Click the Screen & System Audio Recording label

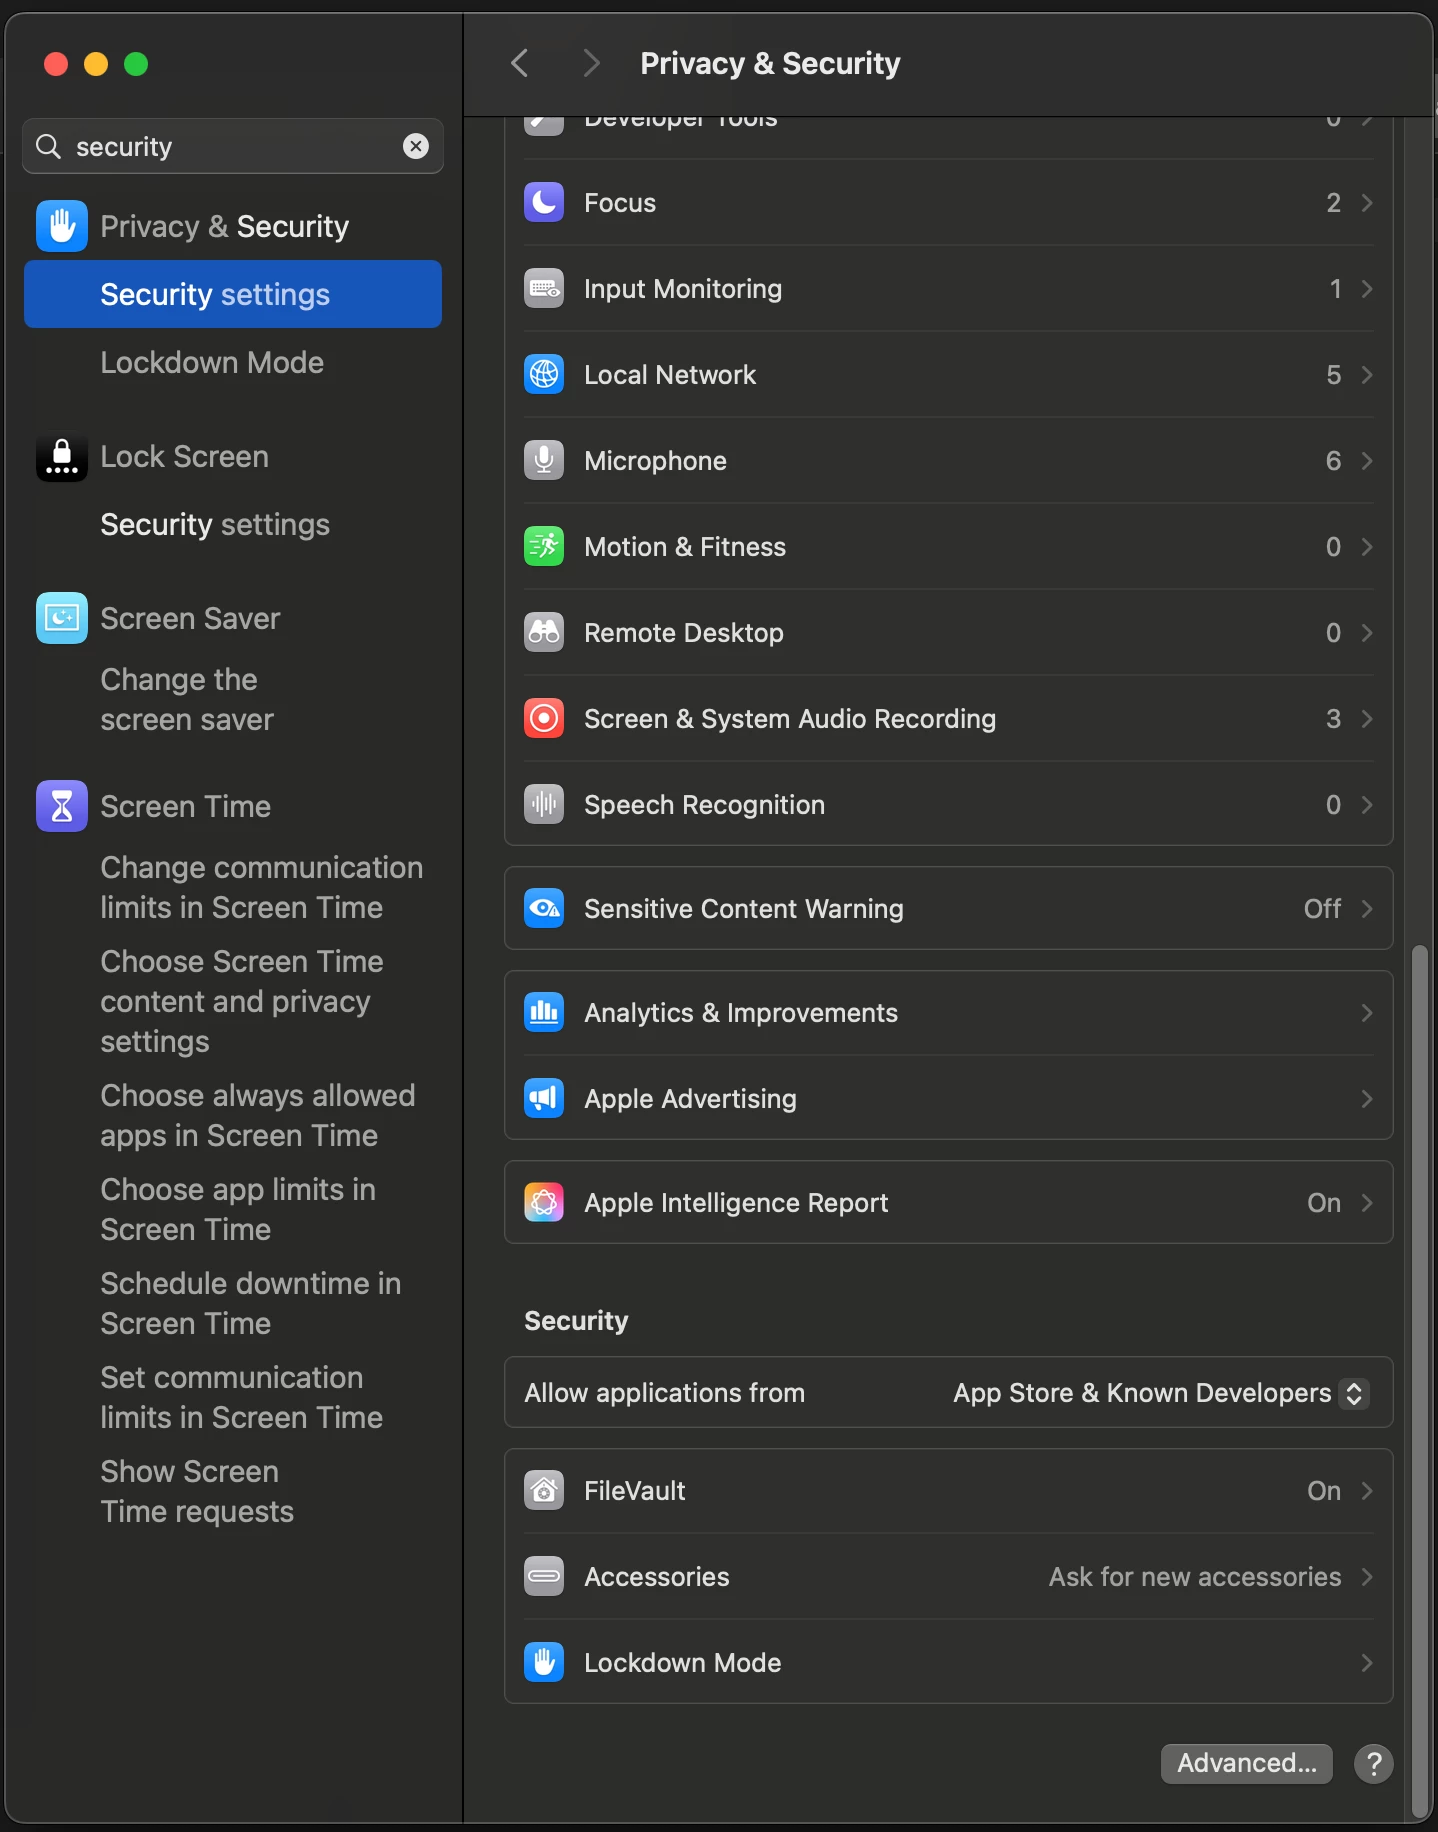point(790,719)
